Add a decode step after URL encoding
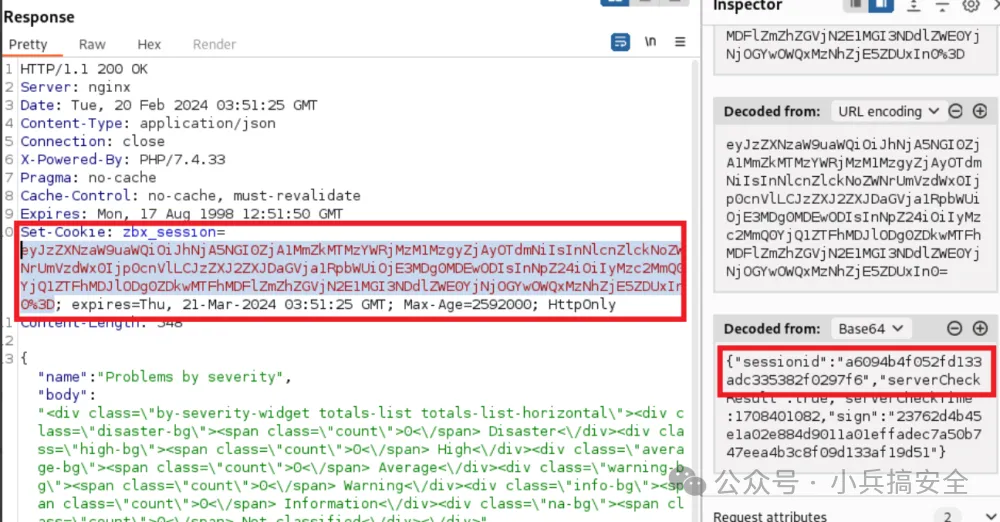1000x522 pixels. [980, 111]
